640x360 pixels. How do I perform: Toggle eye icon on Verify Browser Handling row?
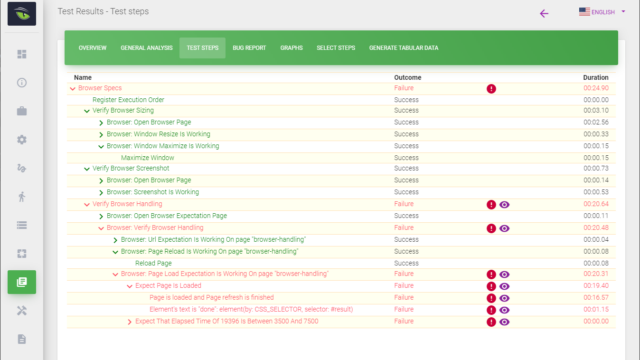click(x=504, y=204)
